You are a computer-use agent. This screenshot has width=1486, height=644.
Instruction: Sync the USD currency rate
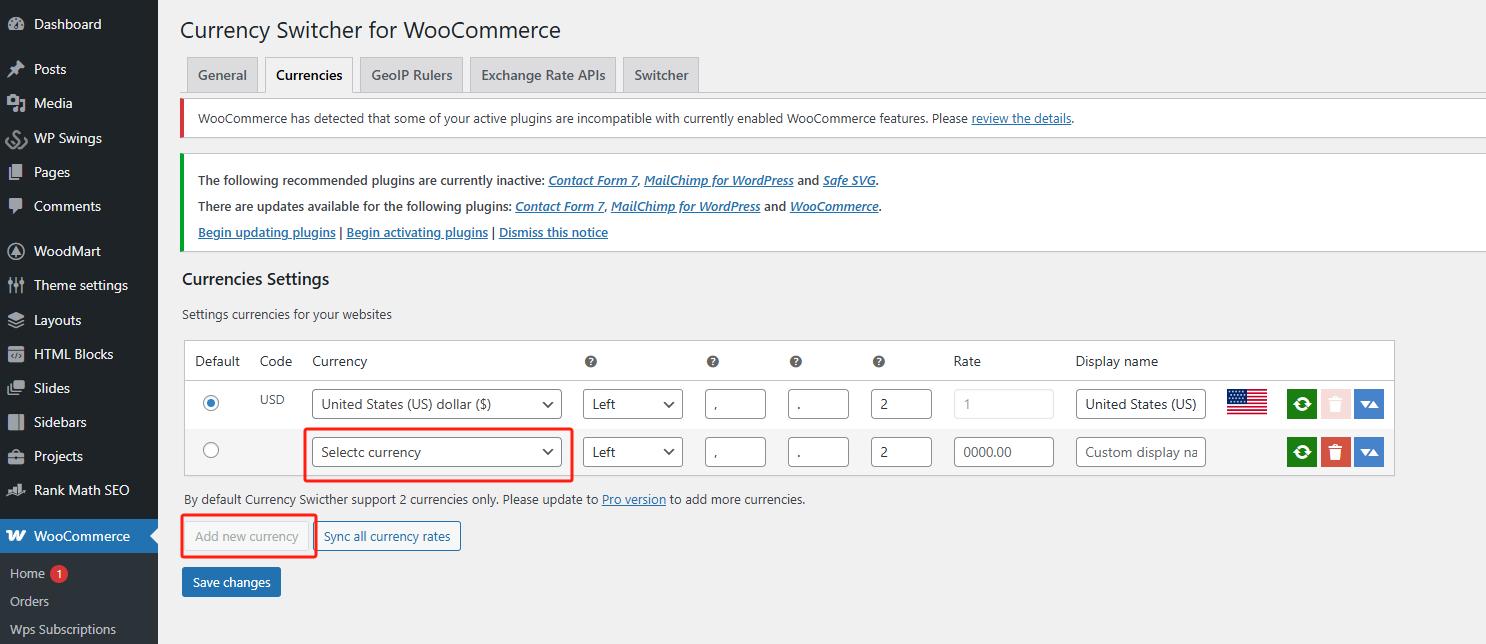[1301, 404]
